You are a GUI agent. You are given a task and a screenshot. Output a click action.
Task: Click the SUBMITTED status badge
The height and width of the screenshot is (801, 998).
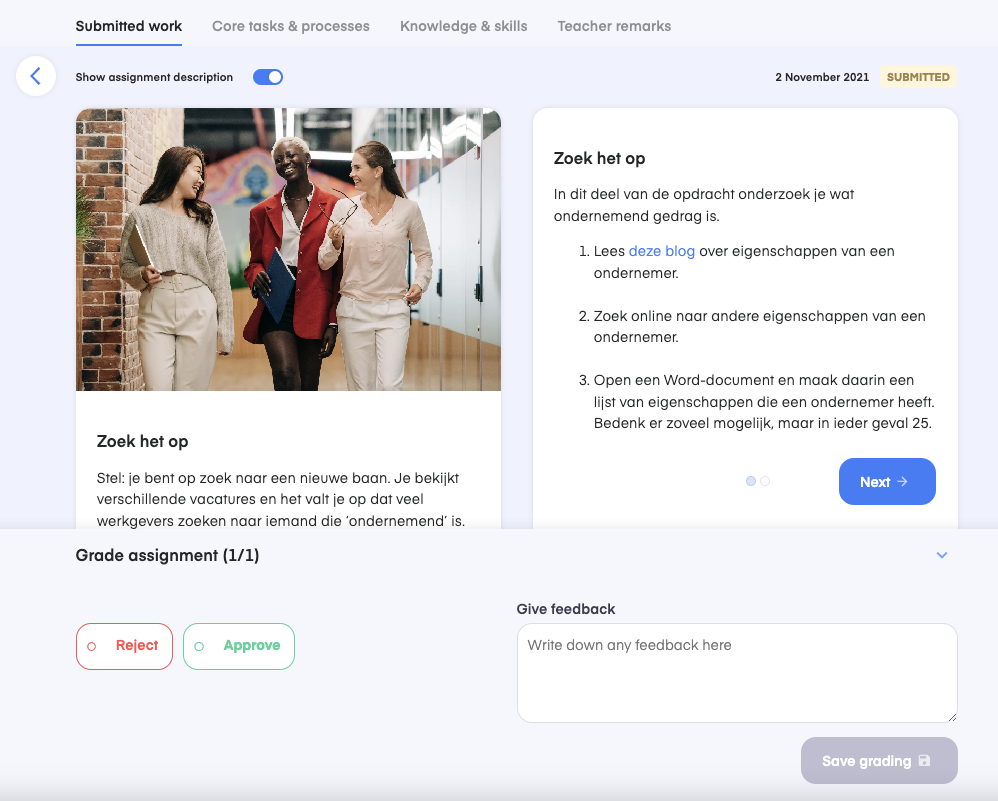click(x=918, y=77)
